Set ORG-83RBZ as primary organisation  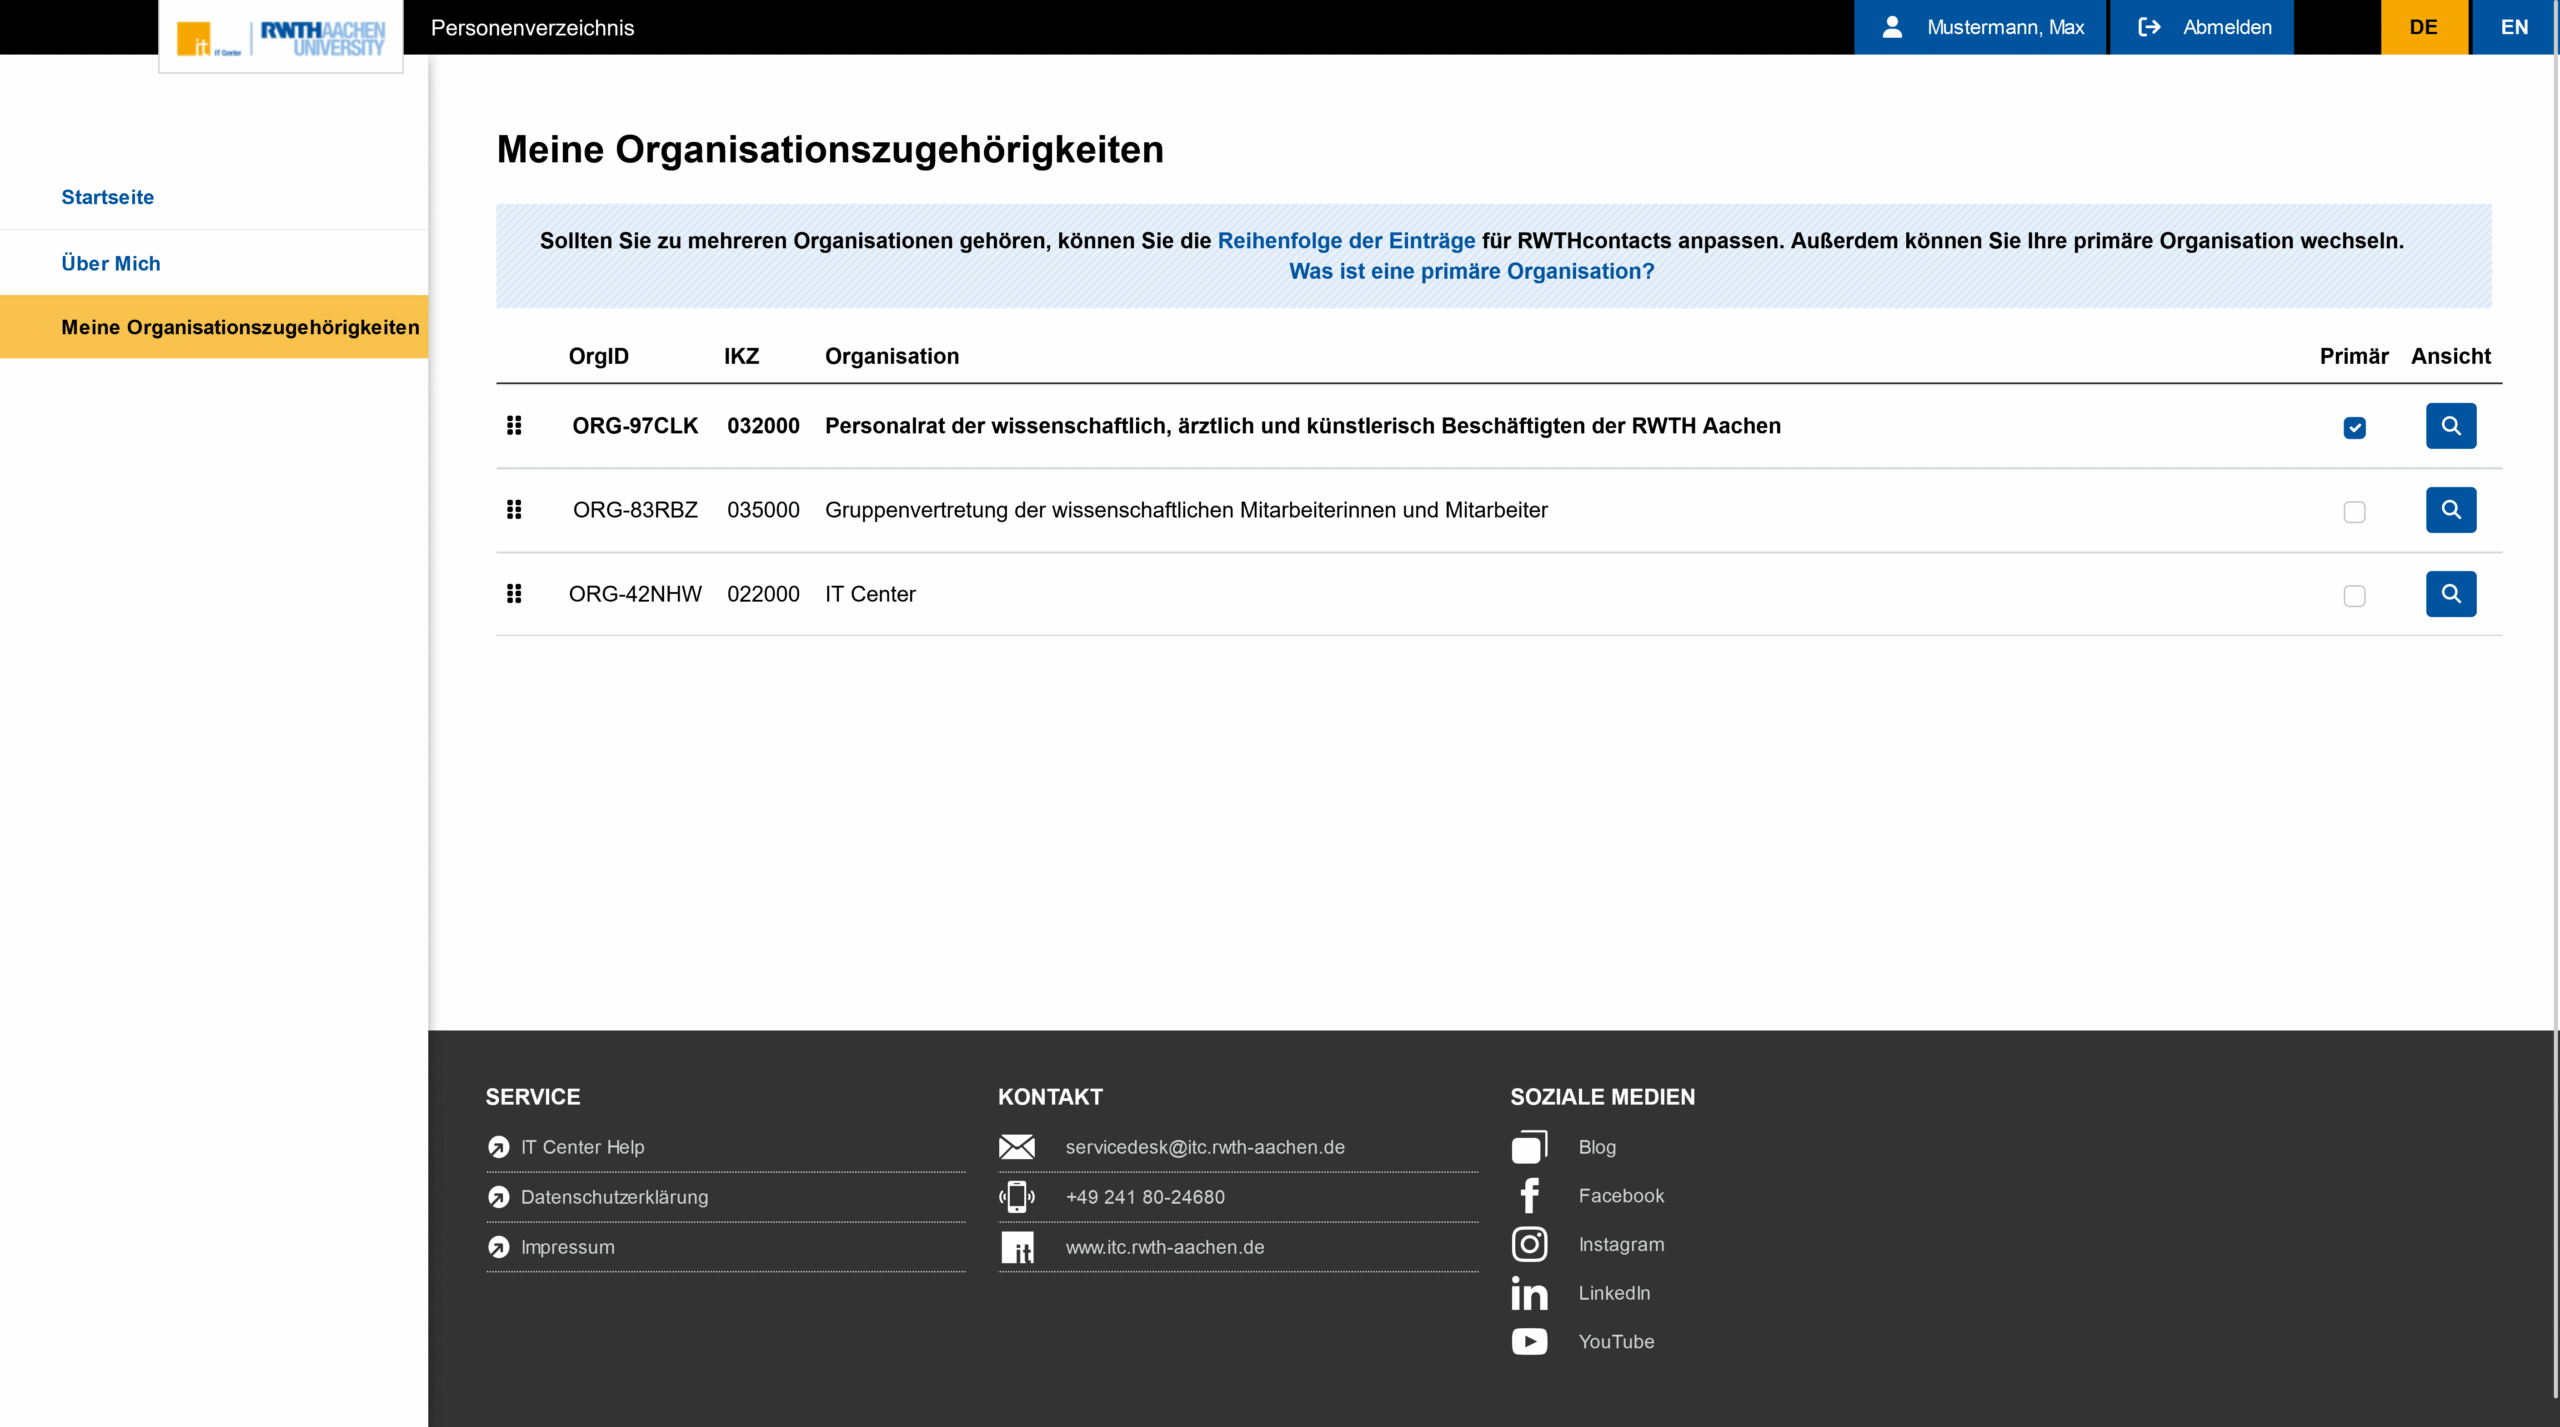[x=2354, y=512]
